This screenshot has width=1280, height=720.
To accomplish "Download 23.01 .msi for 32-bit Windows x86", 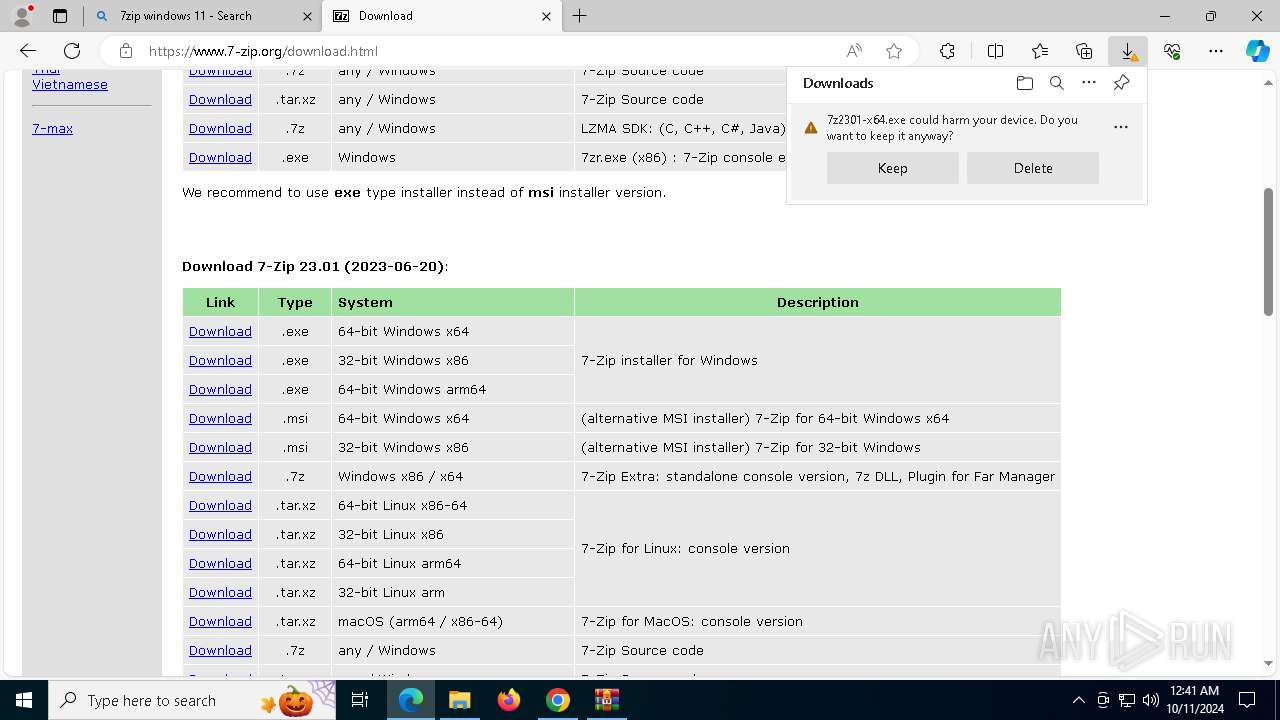I will click(220, 447).
